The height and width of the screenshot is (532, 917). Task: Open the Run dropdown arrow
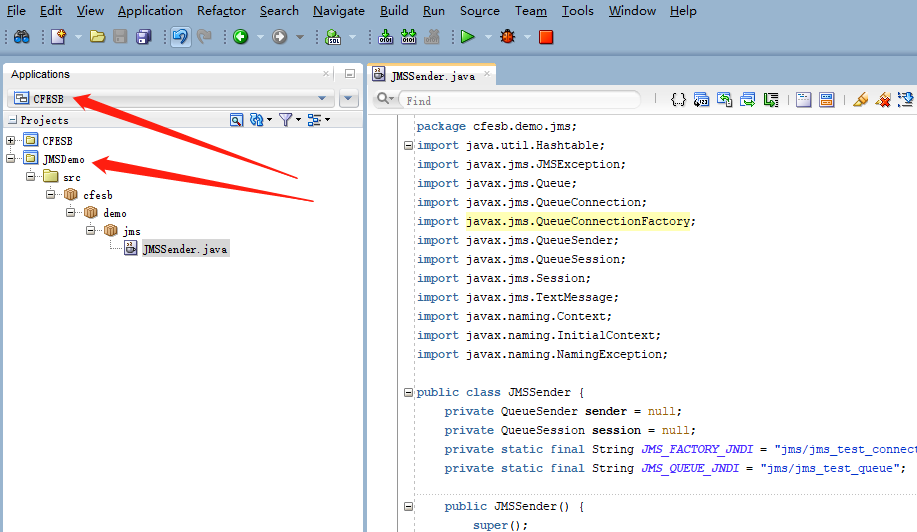tap(488, 37)
